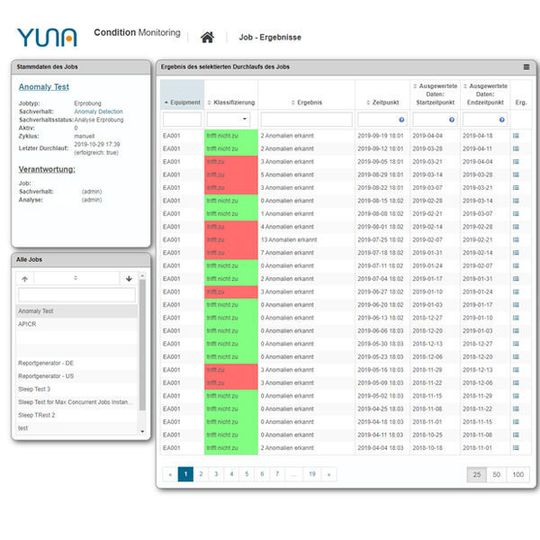Open result details for the 2019-08-08 row

(516, 214)
